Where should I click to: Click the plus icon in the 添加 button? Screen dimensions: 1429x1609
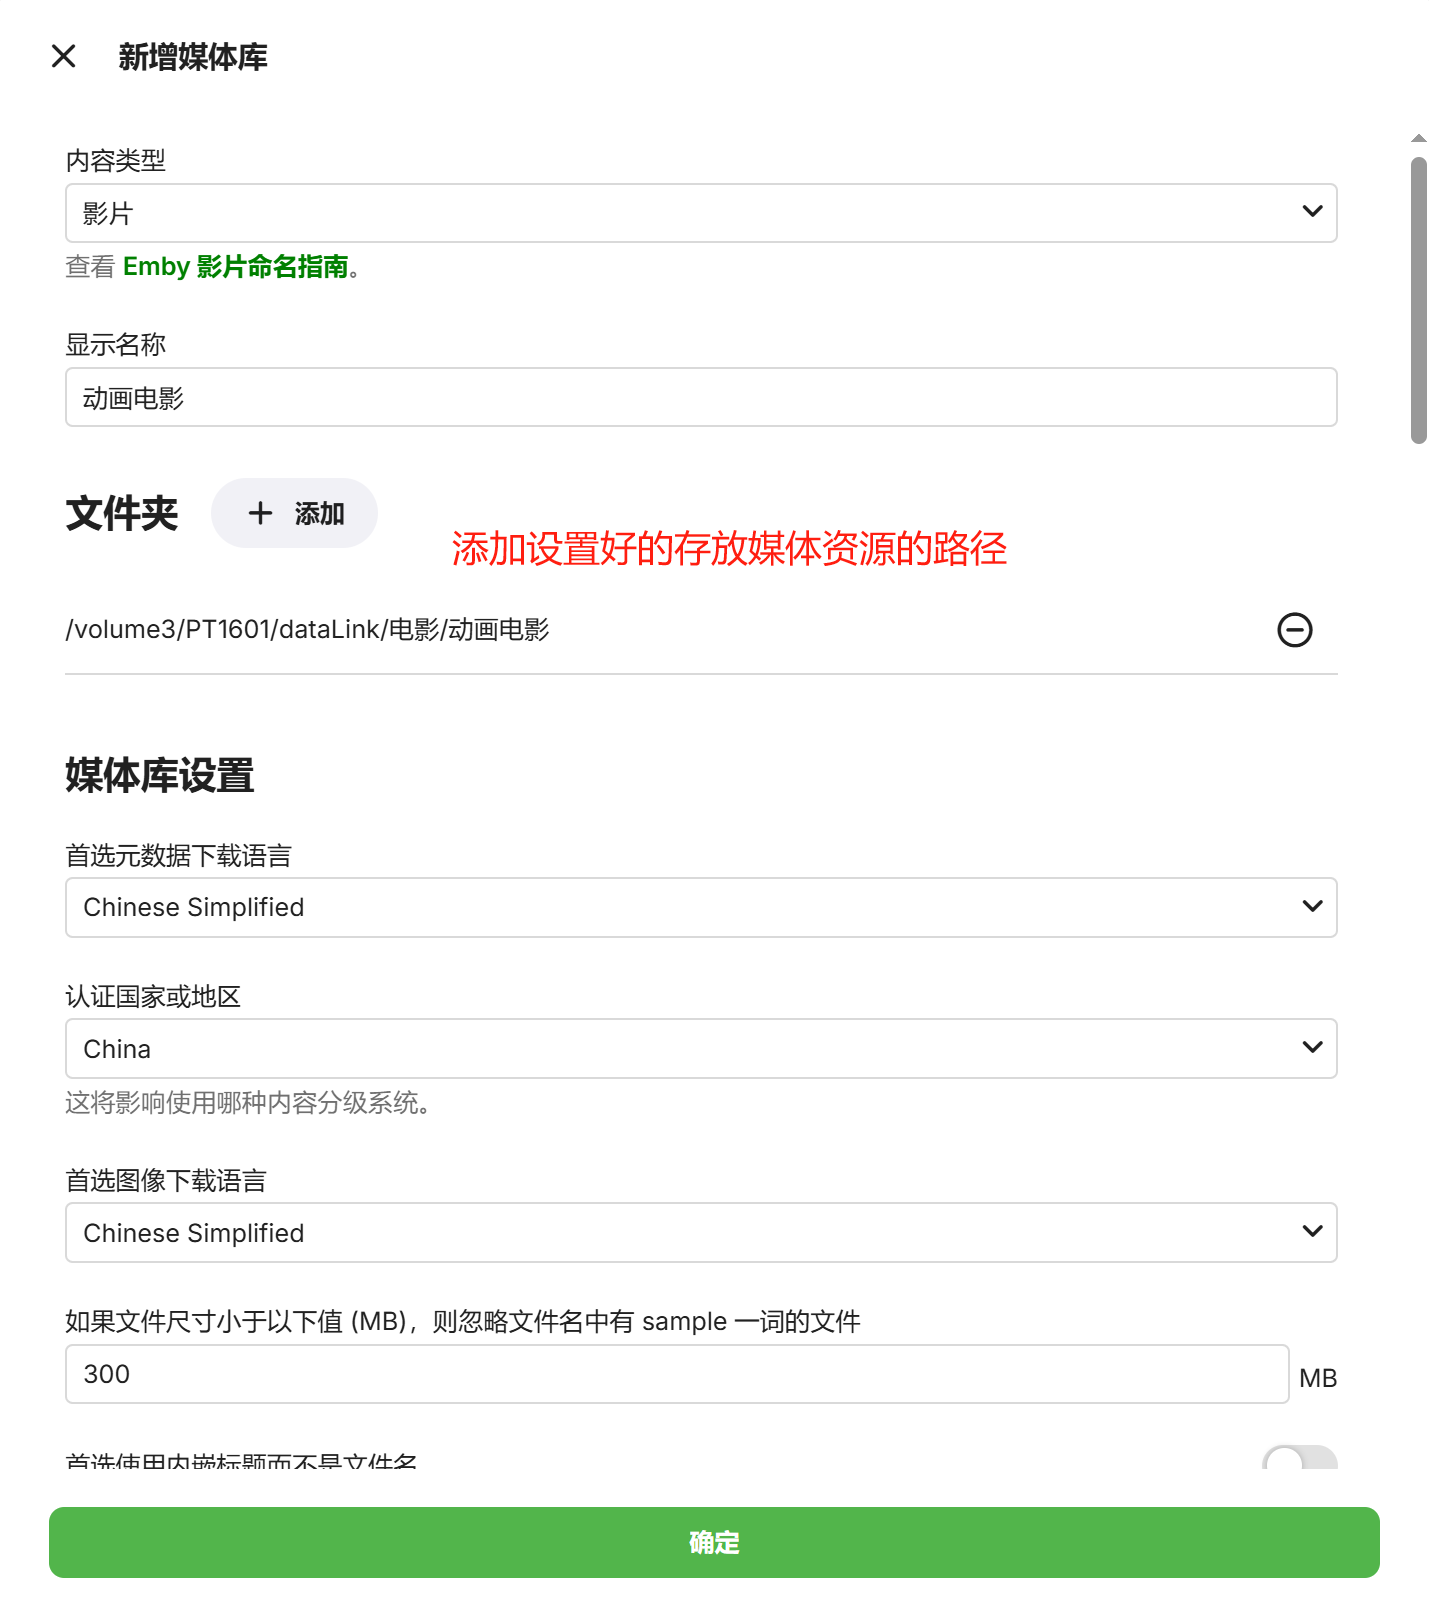(260, 513)
